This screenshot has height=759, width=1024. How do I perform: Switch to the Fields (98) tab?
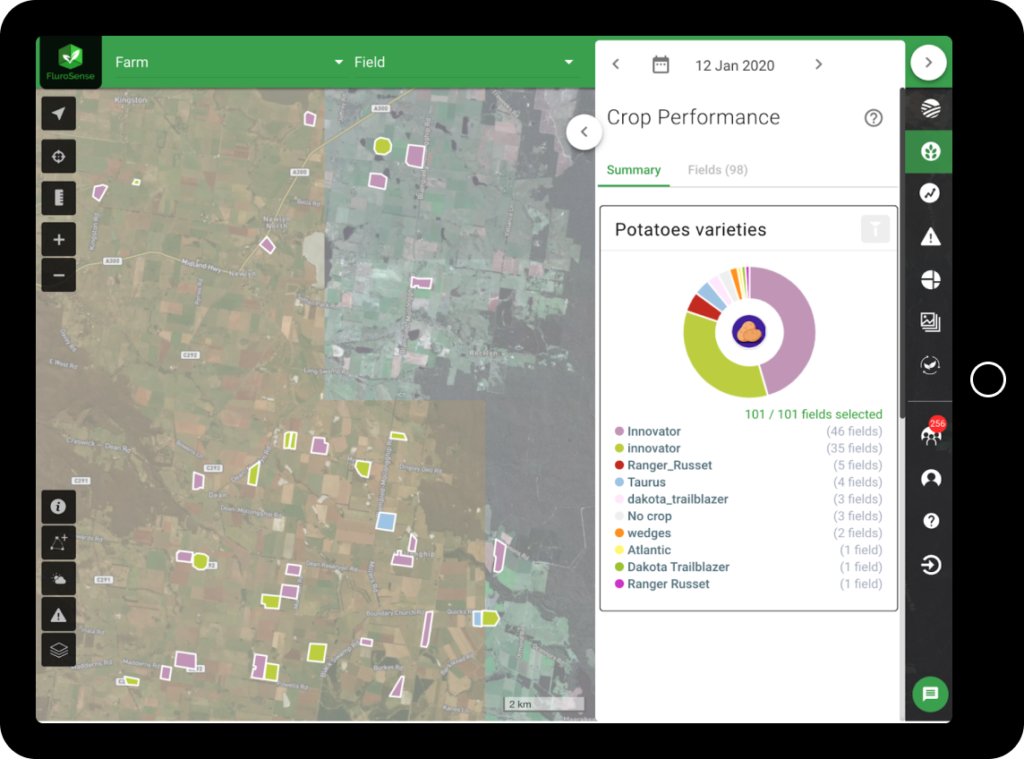717,170
